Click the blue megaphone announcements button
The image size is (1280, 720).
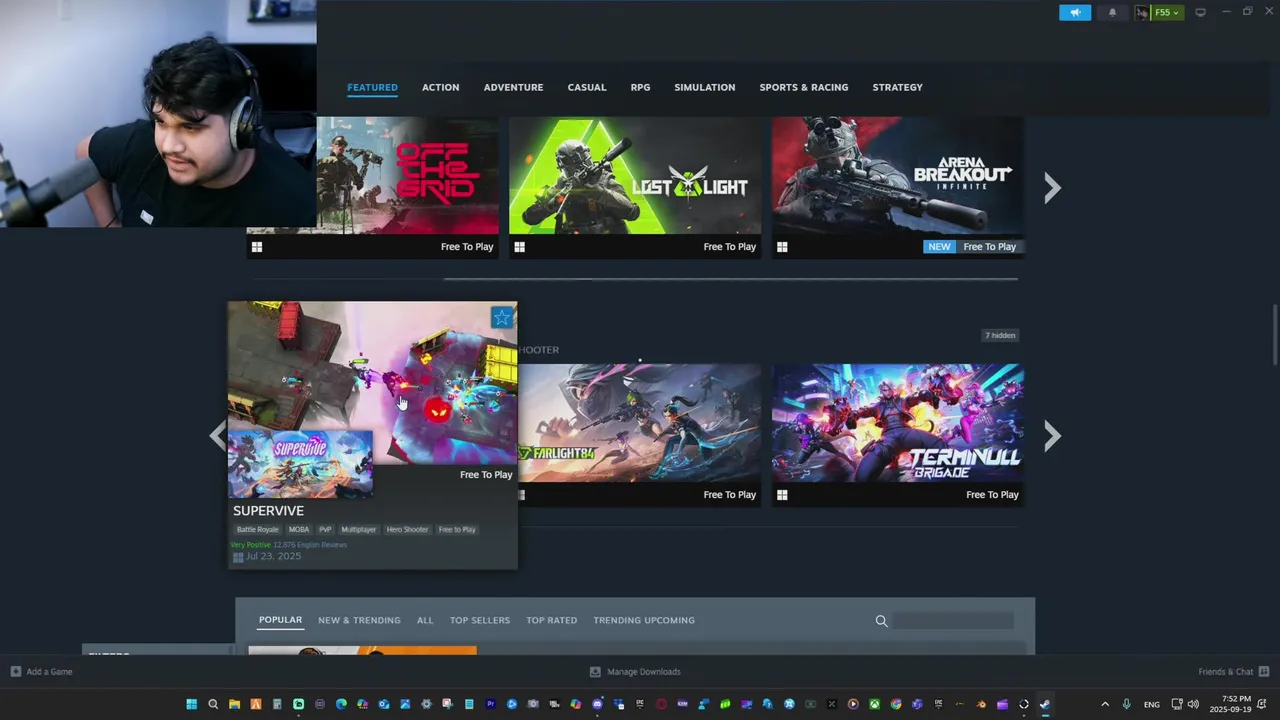point(1075,13)
